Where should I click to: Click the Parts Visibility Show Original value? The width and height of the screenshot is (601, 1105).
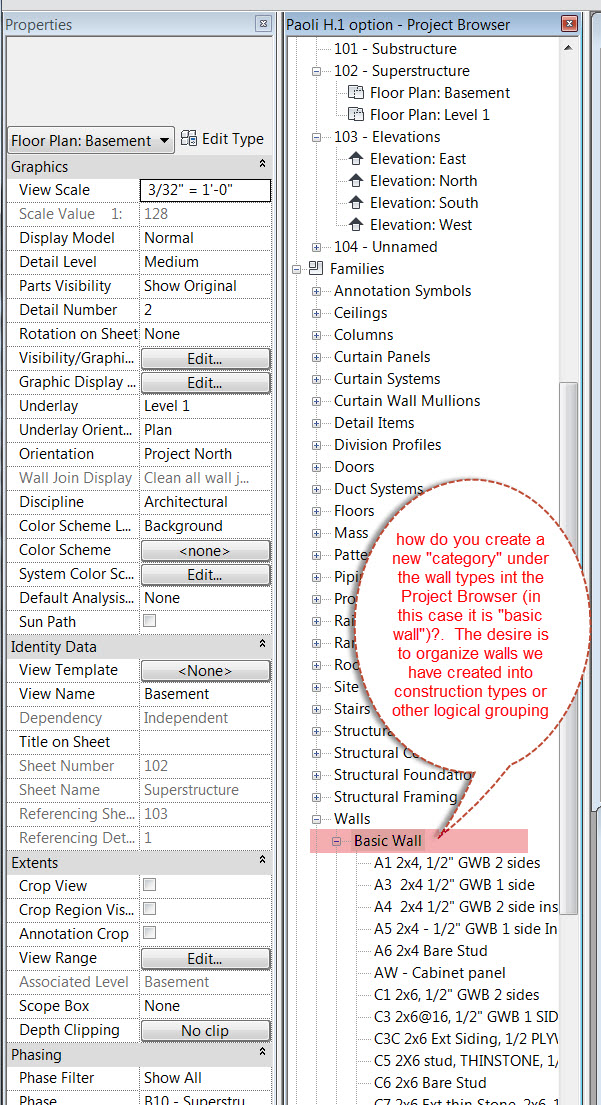point(206,285)
